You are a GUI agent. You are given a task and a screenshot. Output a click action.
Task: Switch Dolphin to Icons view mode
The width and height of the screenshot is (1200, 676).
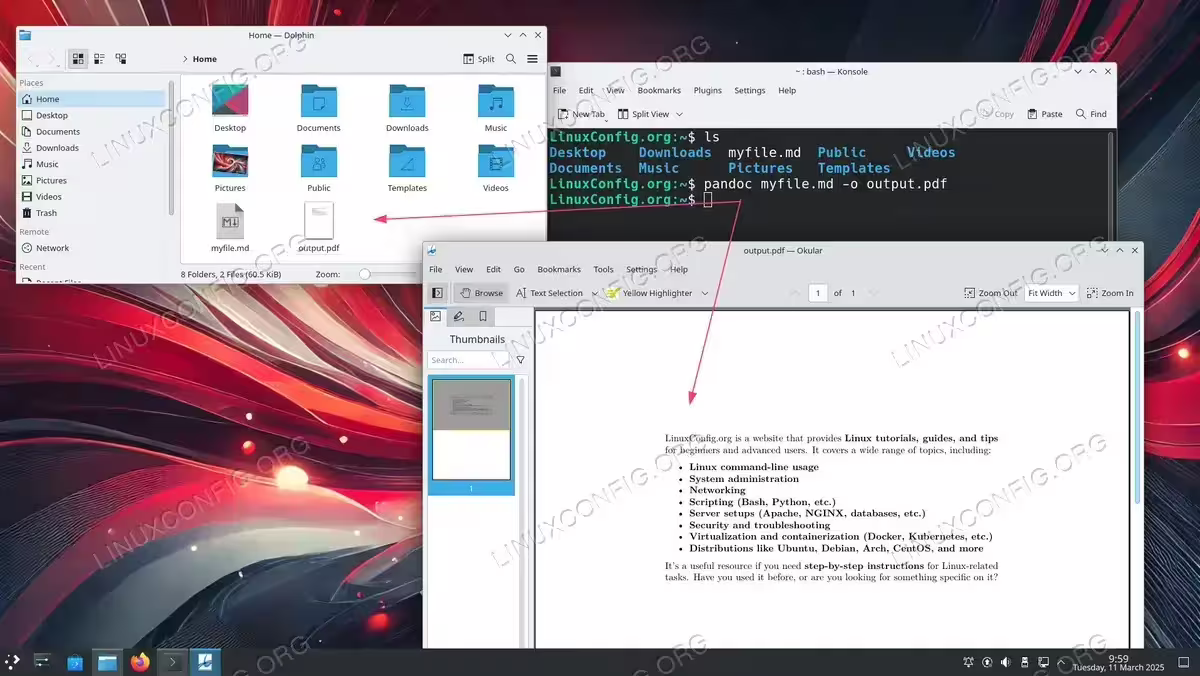78,59
